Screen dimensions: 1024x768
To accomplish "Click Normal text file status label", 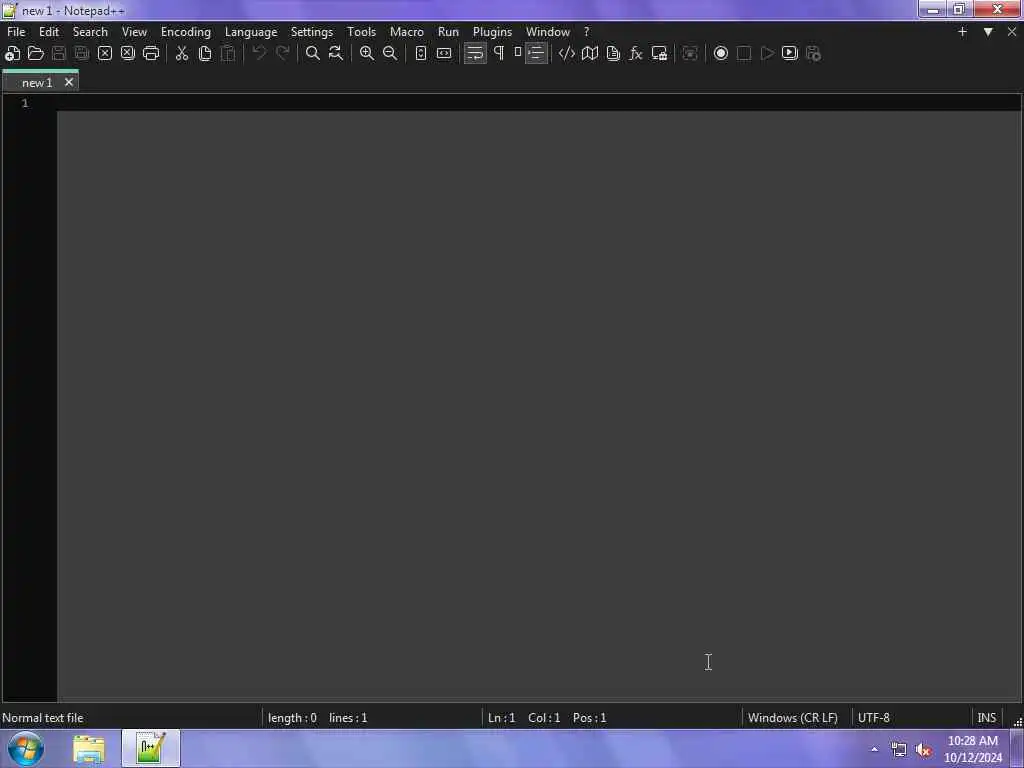I will click(42, 718).
